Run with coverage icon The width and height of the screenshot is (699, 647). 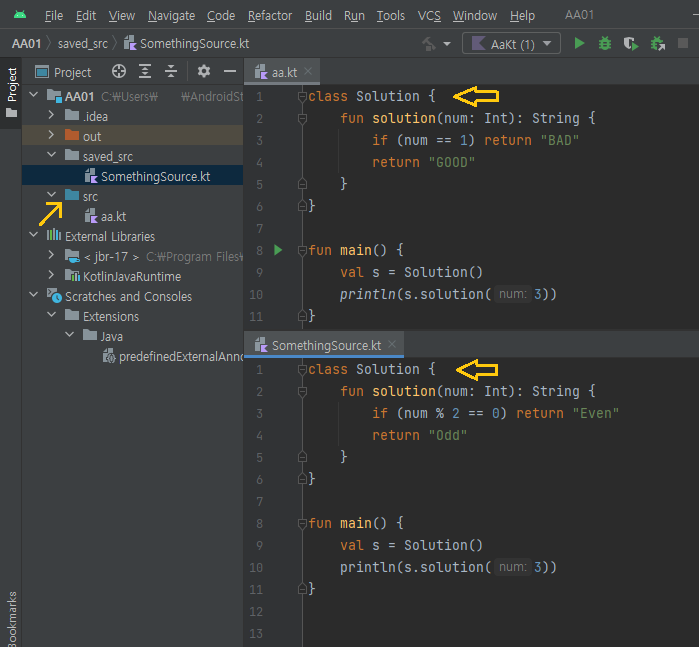click(631, 44)
